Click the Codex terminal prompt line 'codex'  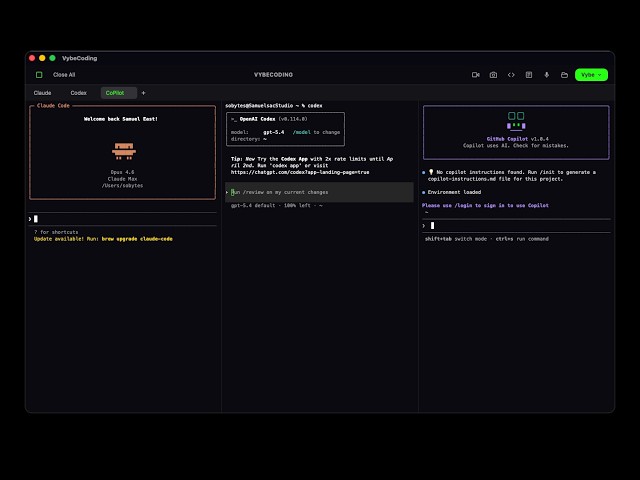pos(273,106)
